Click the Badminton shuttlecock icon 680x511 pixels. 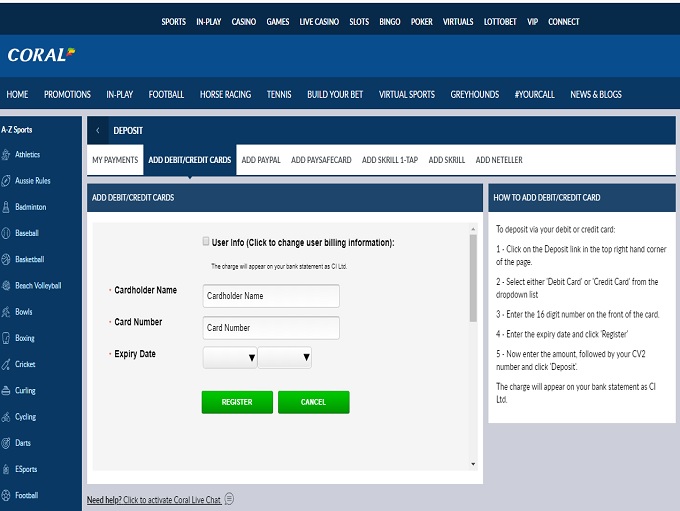click(x=6, y=207)
